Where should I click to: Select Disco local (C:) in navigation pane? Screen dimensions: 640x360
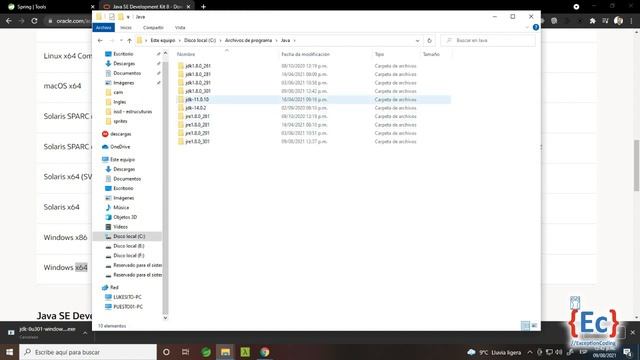click(x=129, y=236)
